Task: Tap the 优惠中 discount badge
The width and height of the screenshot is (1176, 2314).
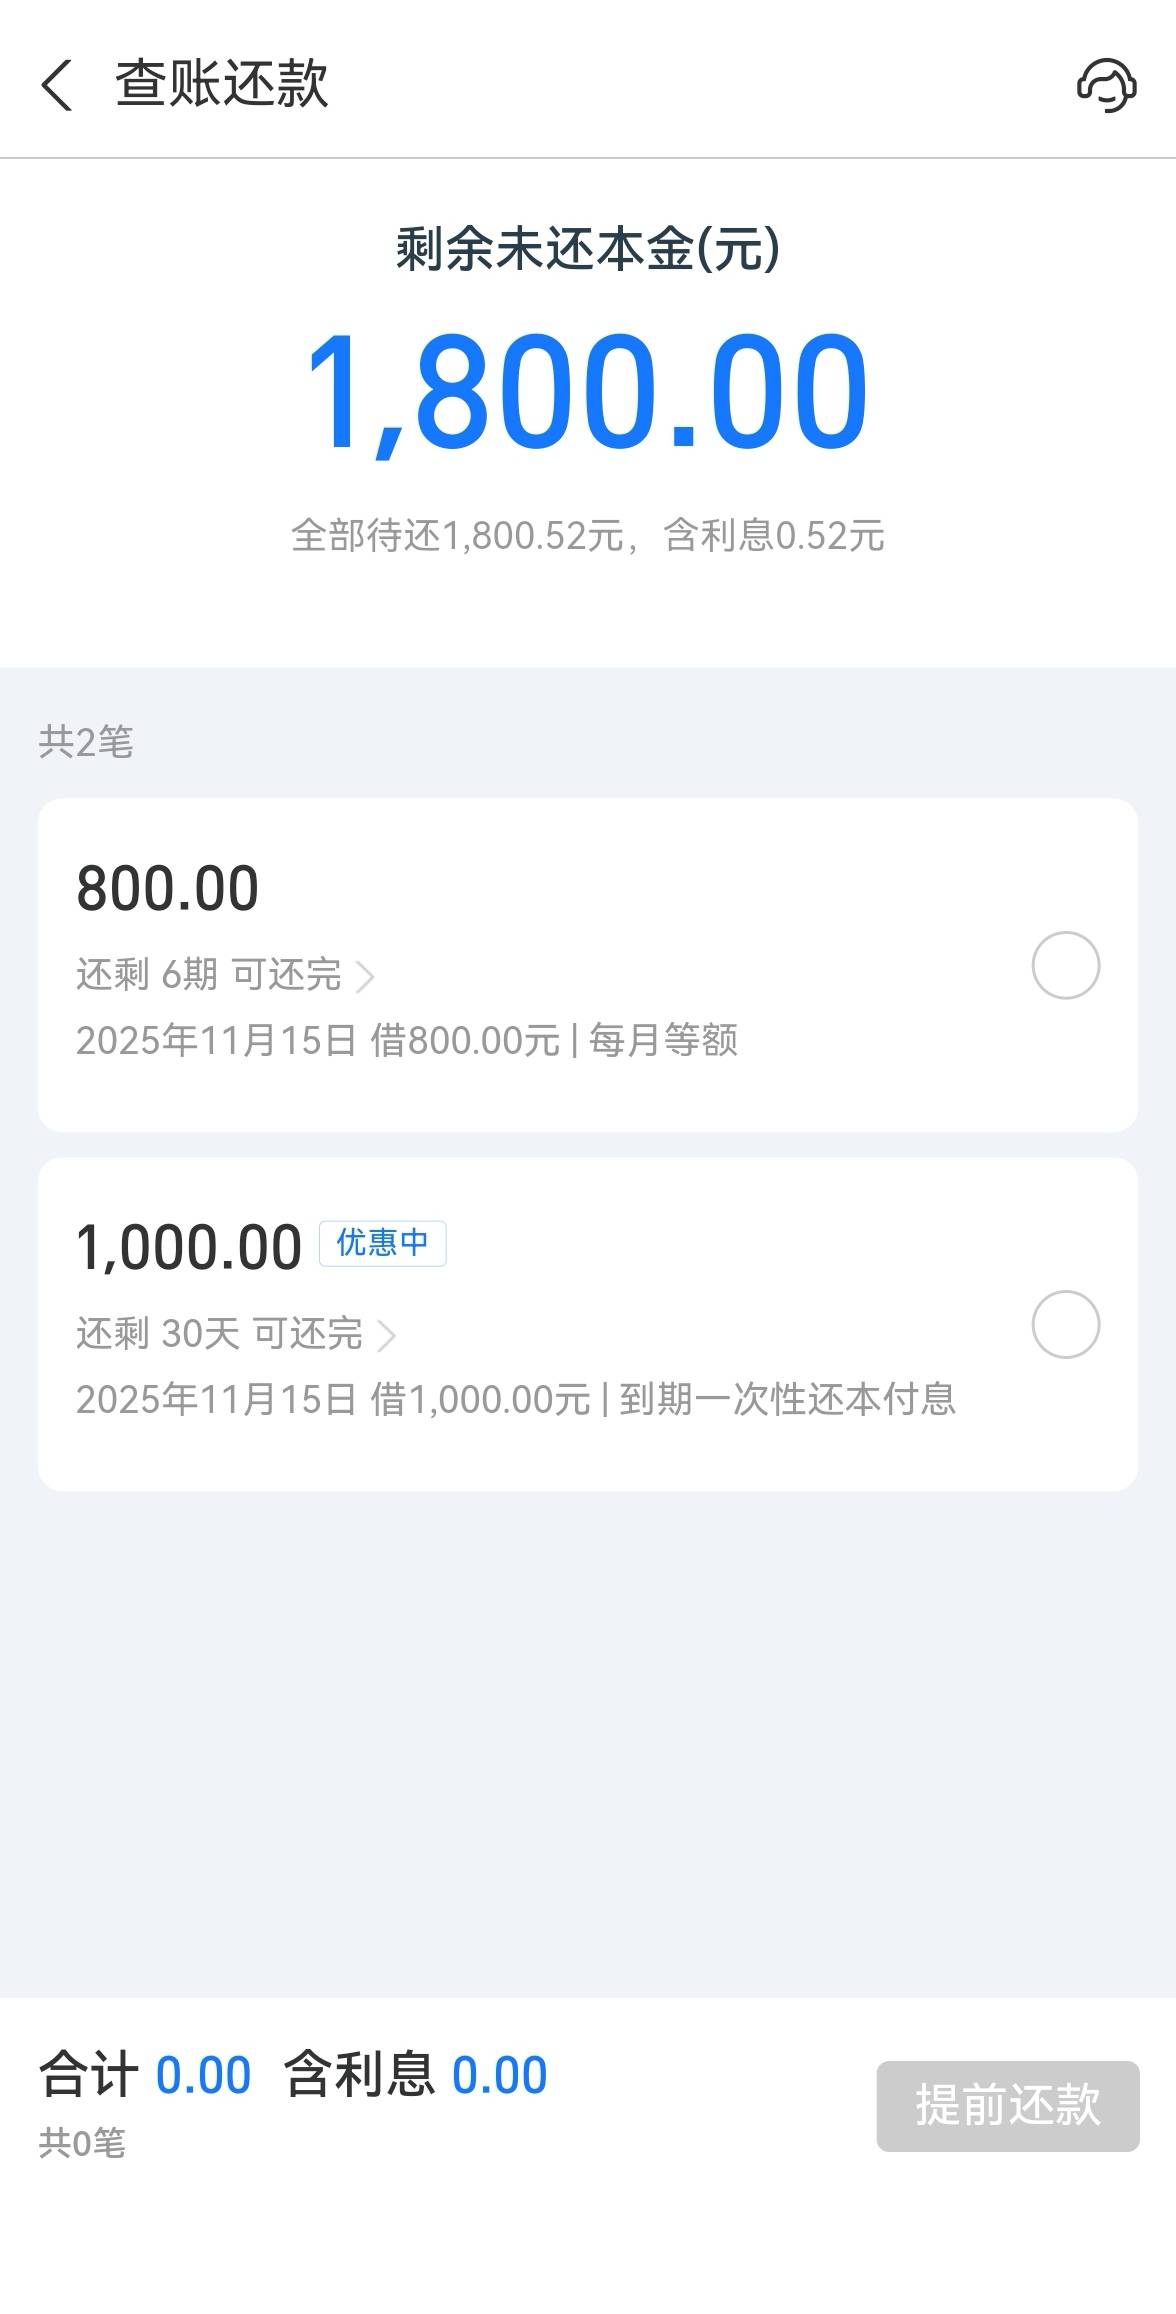Action: (382, 1243)
